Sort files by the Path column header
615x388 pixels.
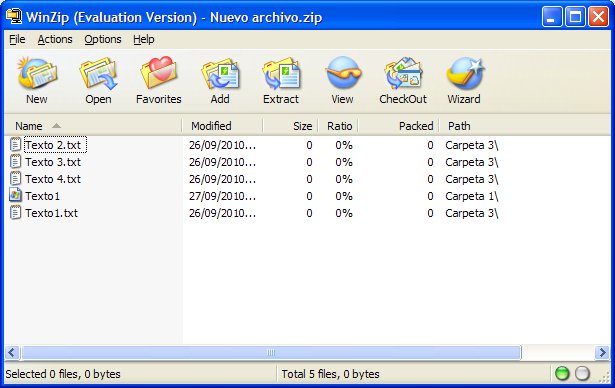pyautogui.click(x=525, y=126)
